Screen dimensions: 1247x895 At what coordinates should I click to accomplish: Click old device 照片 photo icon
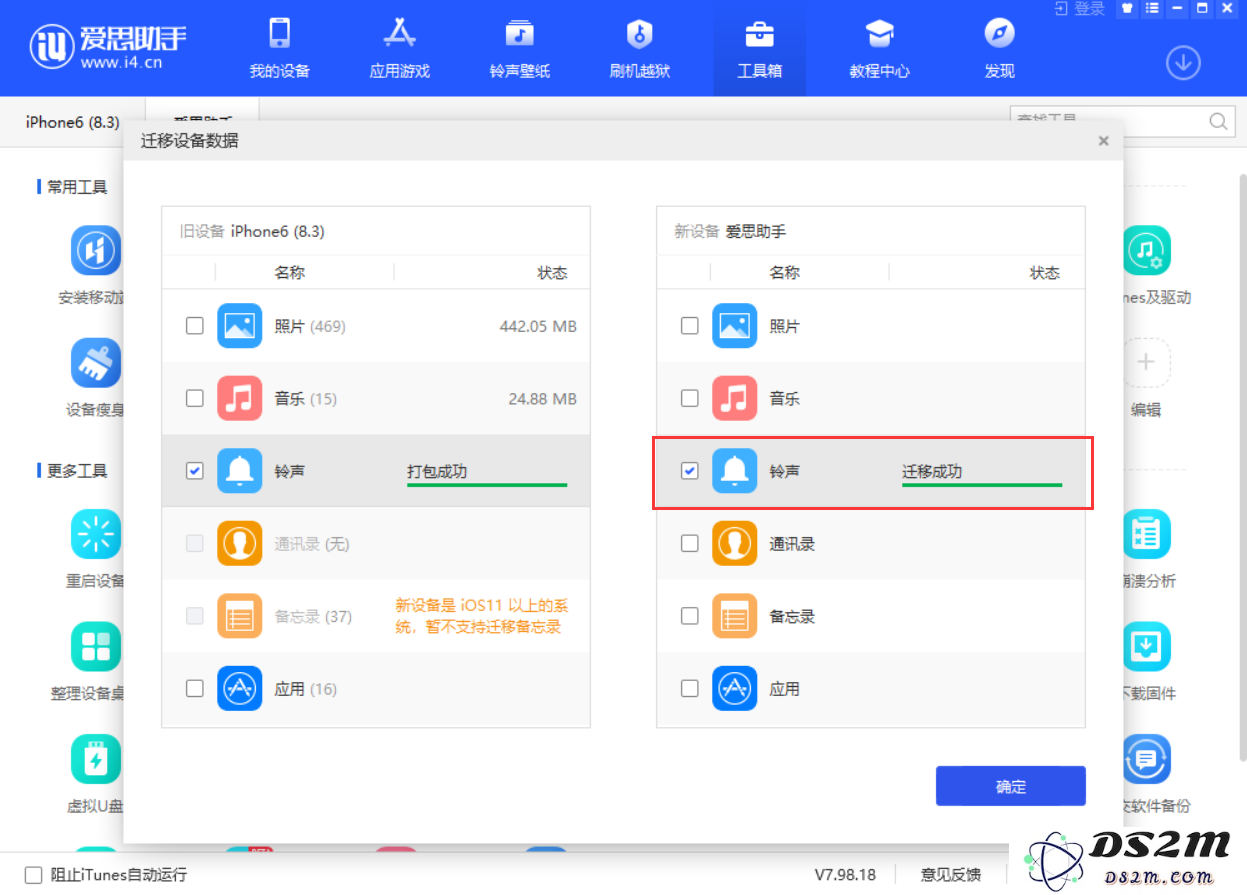(240, 326)
